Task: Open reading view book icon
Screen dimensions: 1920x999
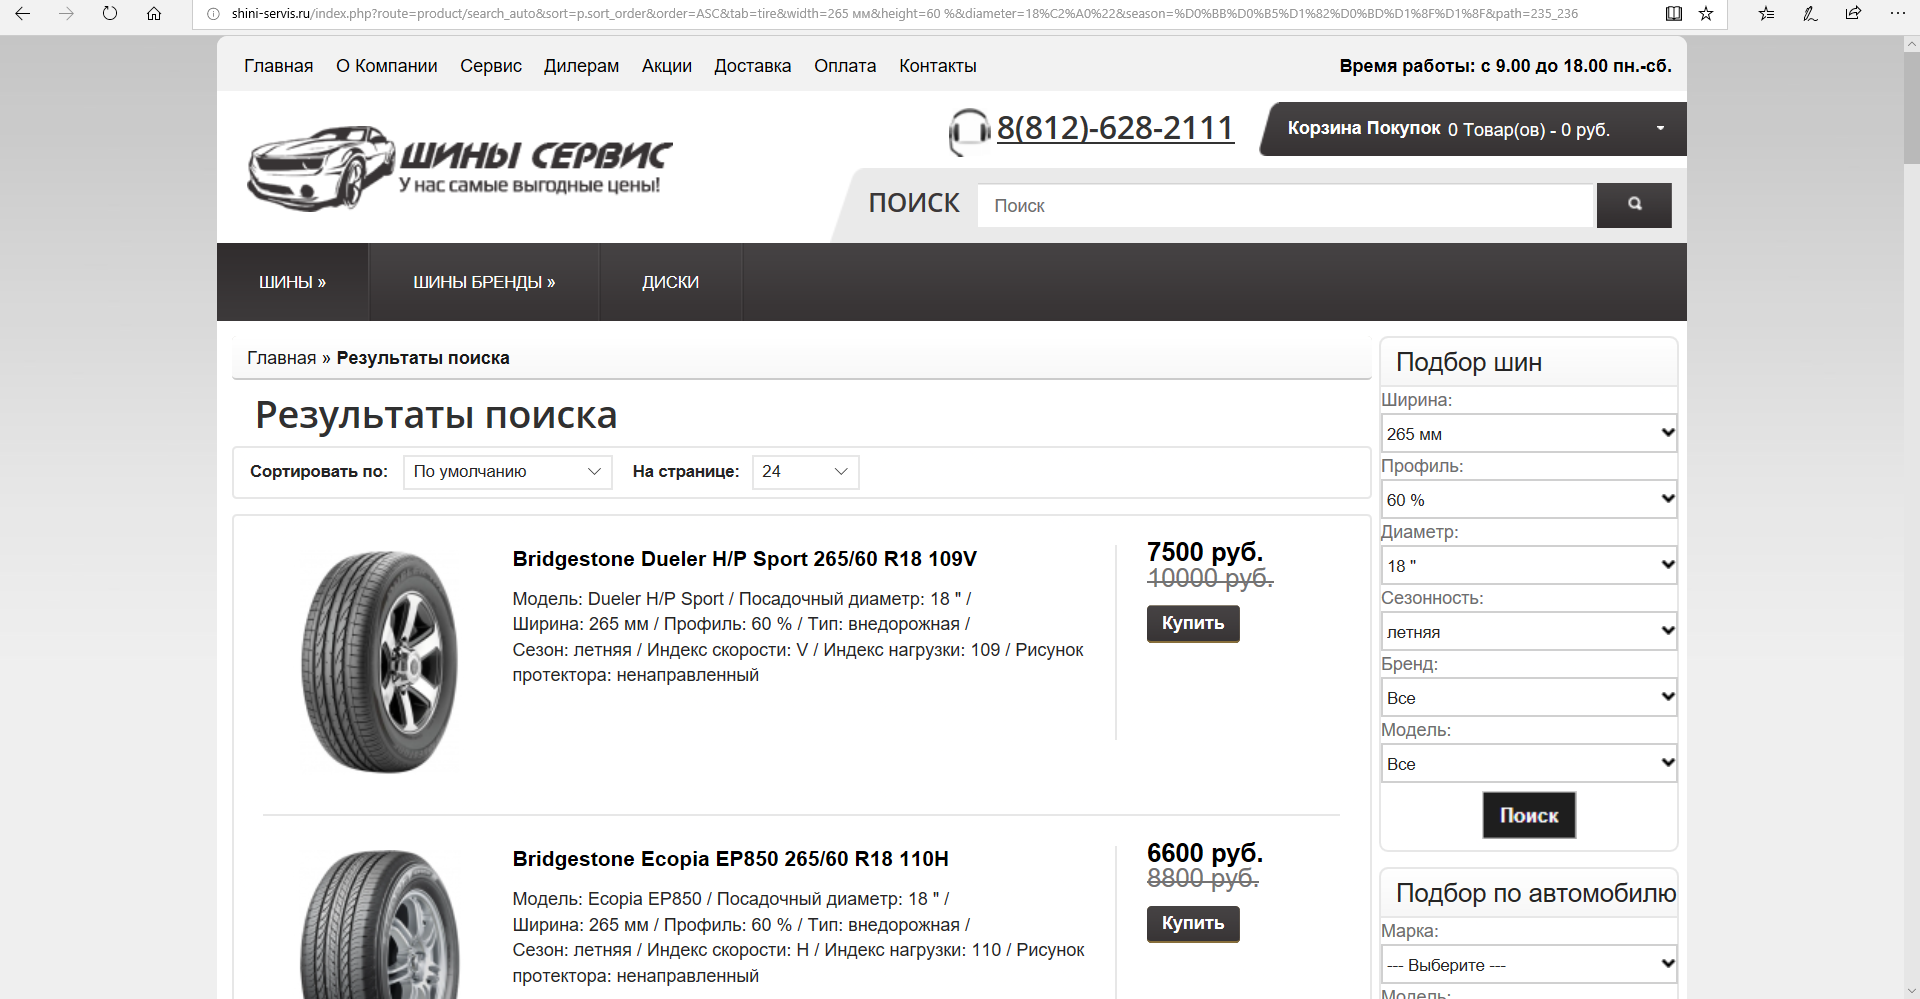Action: point(1674,14)
